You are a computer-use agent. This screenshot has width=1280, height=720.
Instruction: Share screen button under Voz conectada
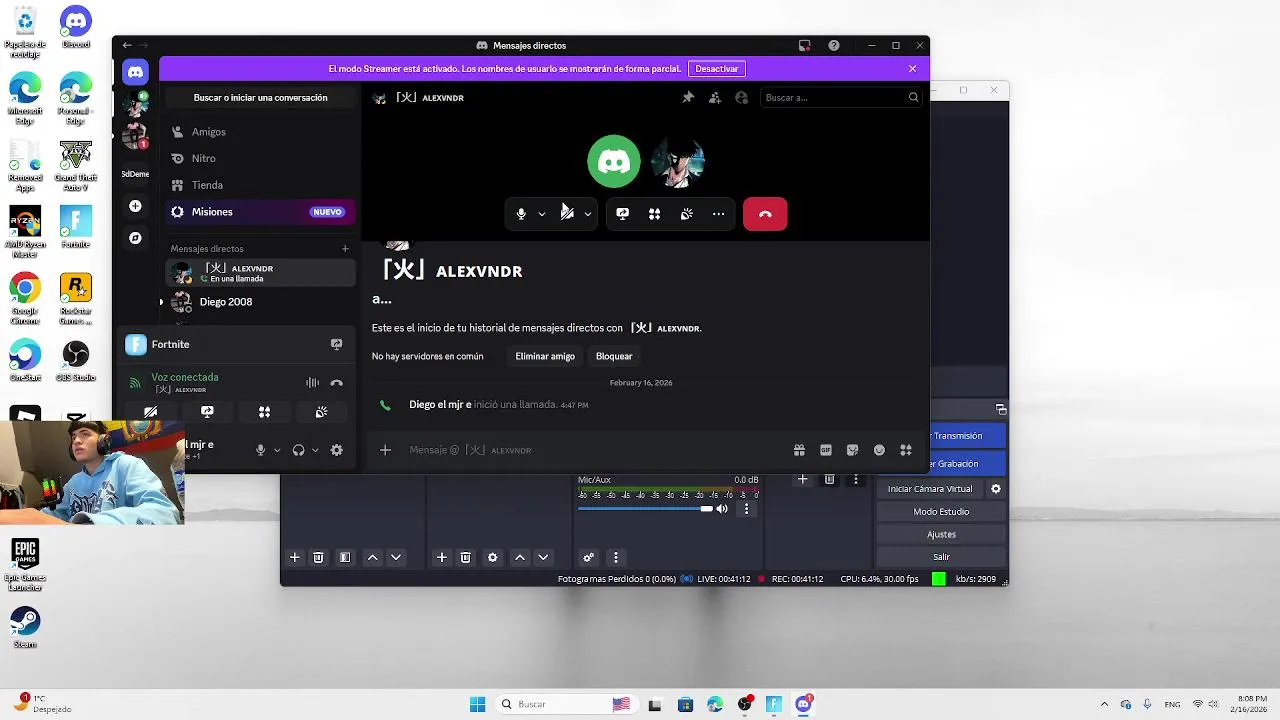point(207,412)
